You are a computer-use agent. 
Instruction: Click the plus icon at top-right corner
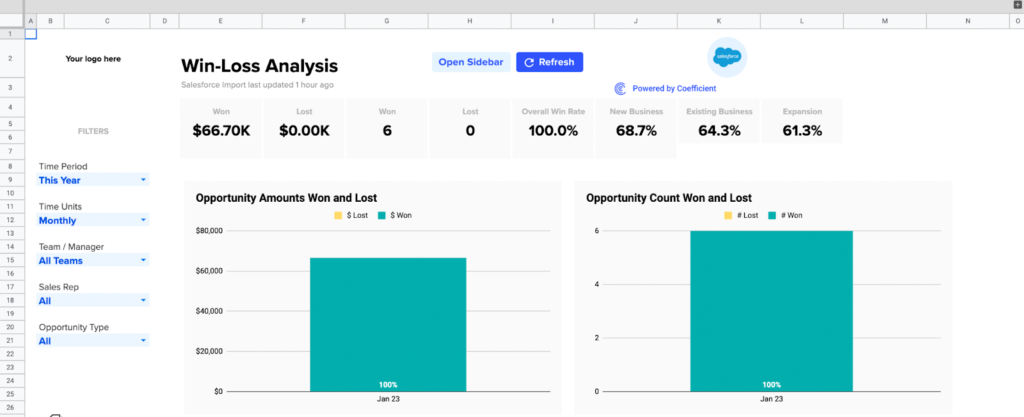coord(1017,5)
